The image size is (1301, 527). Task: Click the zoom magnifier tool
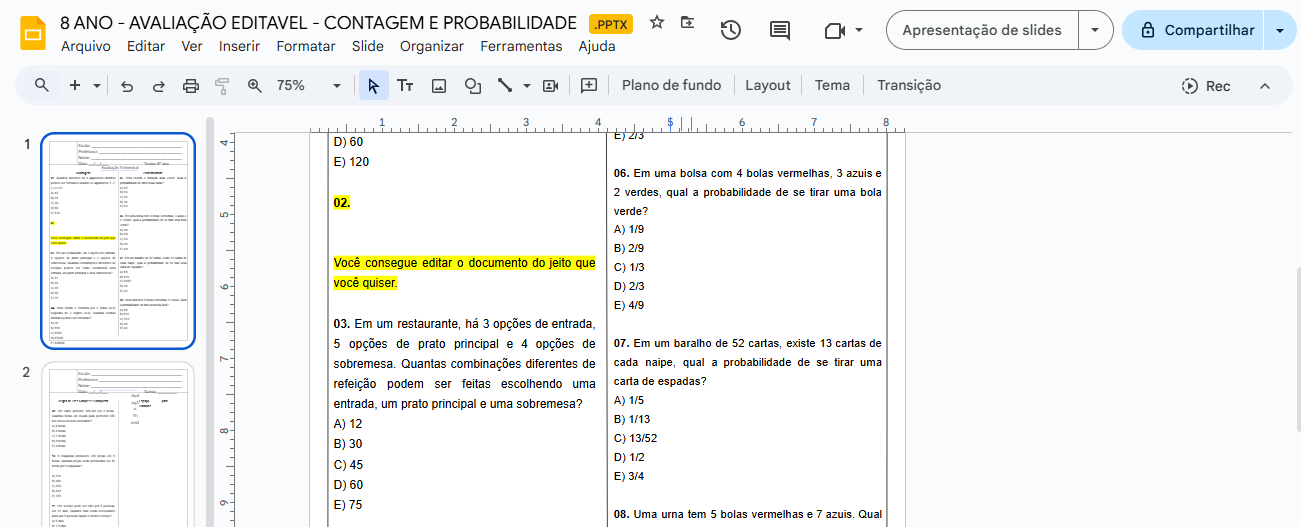[254, 86]
